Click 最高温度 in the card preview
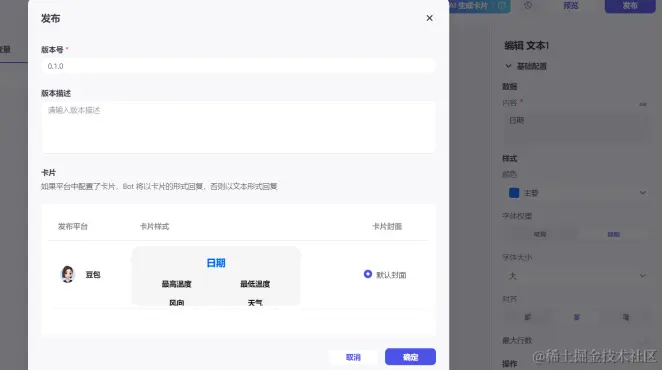The width and height of the screenshot is (663, 370). 176,284
